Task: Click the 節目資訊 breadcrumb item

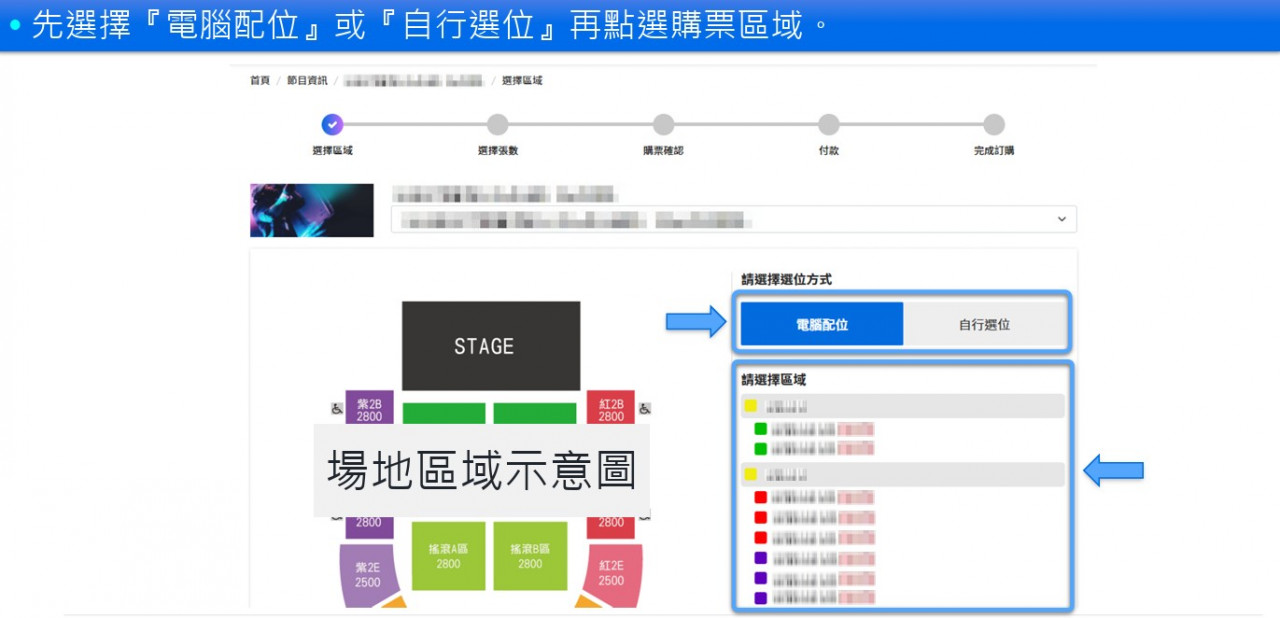Action: click(x=305, y=80)
